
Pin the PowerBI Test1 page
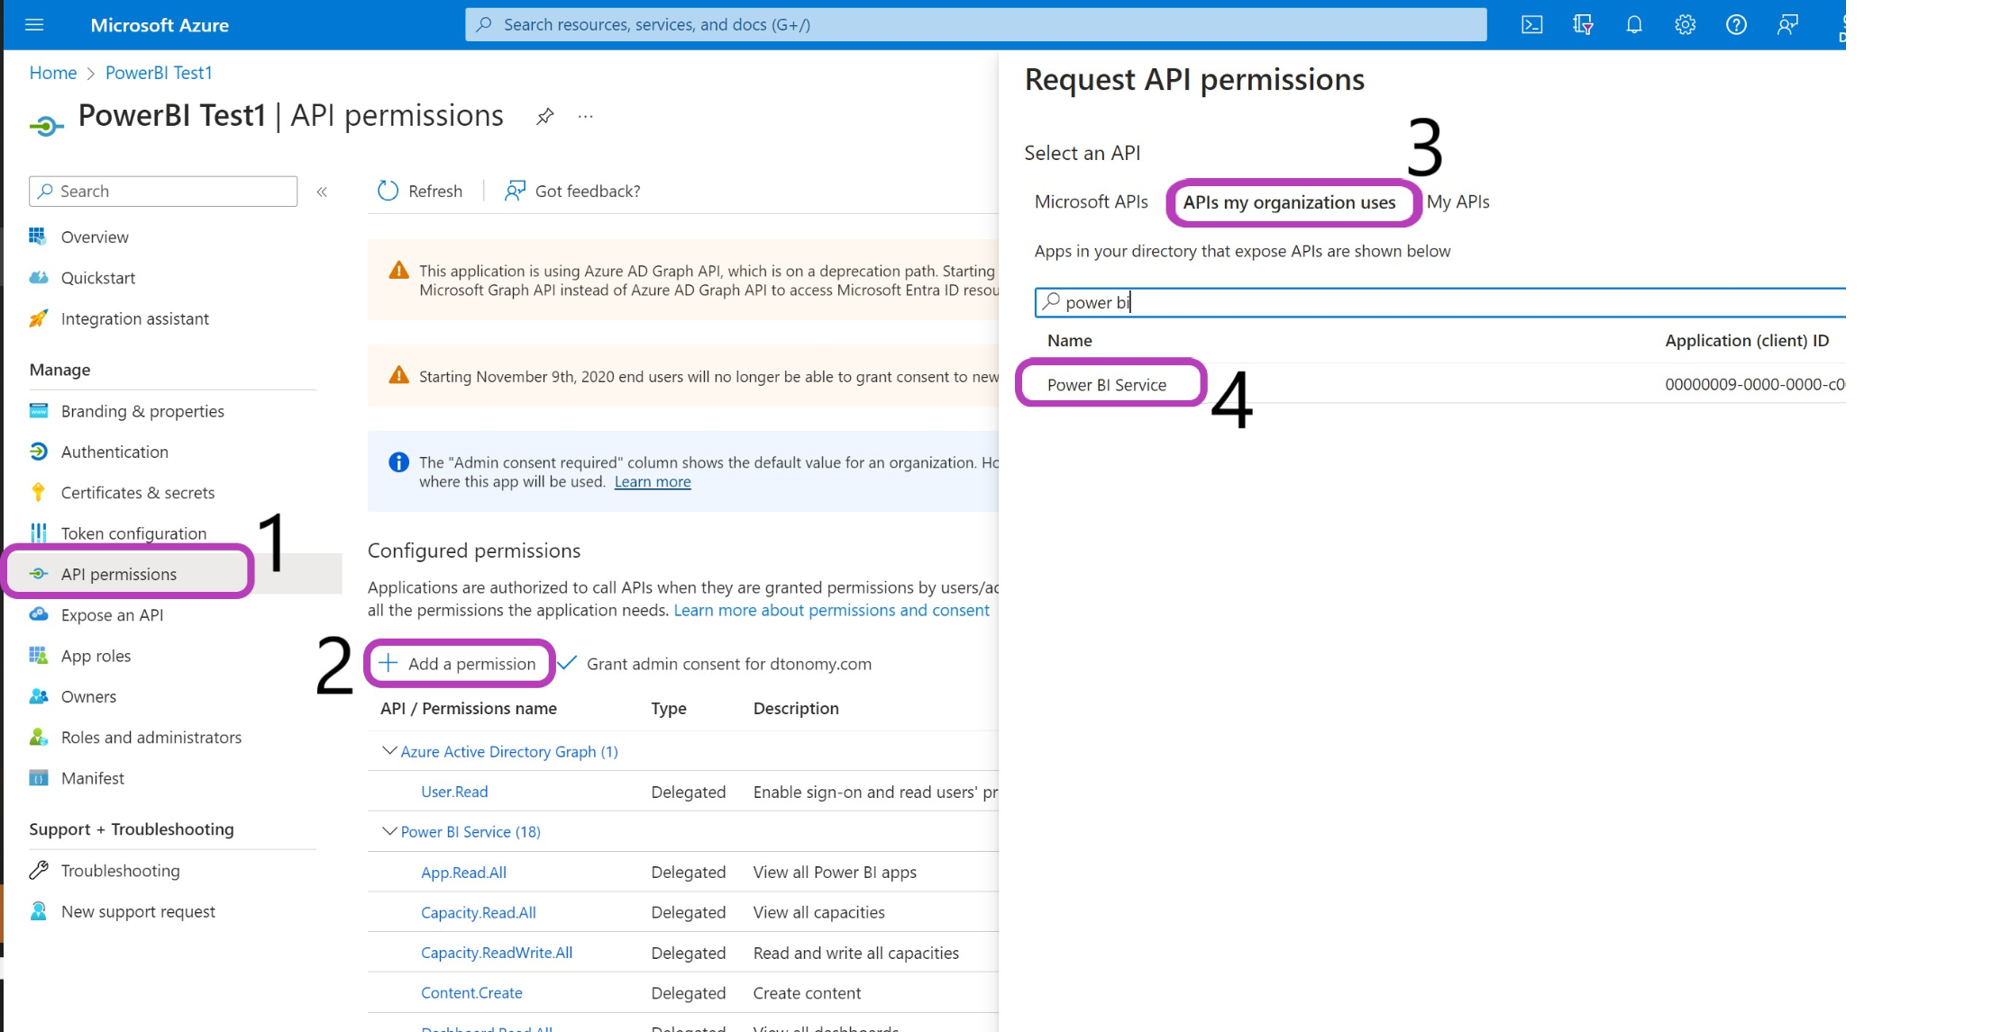click(545, 117)
